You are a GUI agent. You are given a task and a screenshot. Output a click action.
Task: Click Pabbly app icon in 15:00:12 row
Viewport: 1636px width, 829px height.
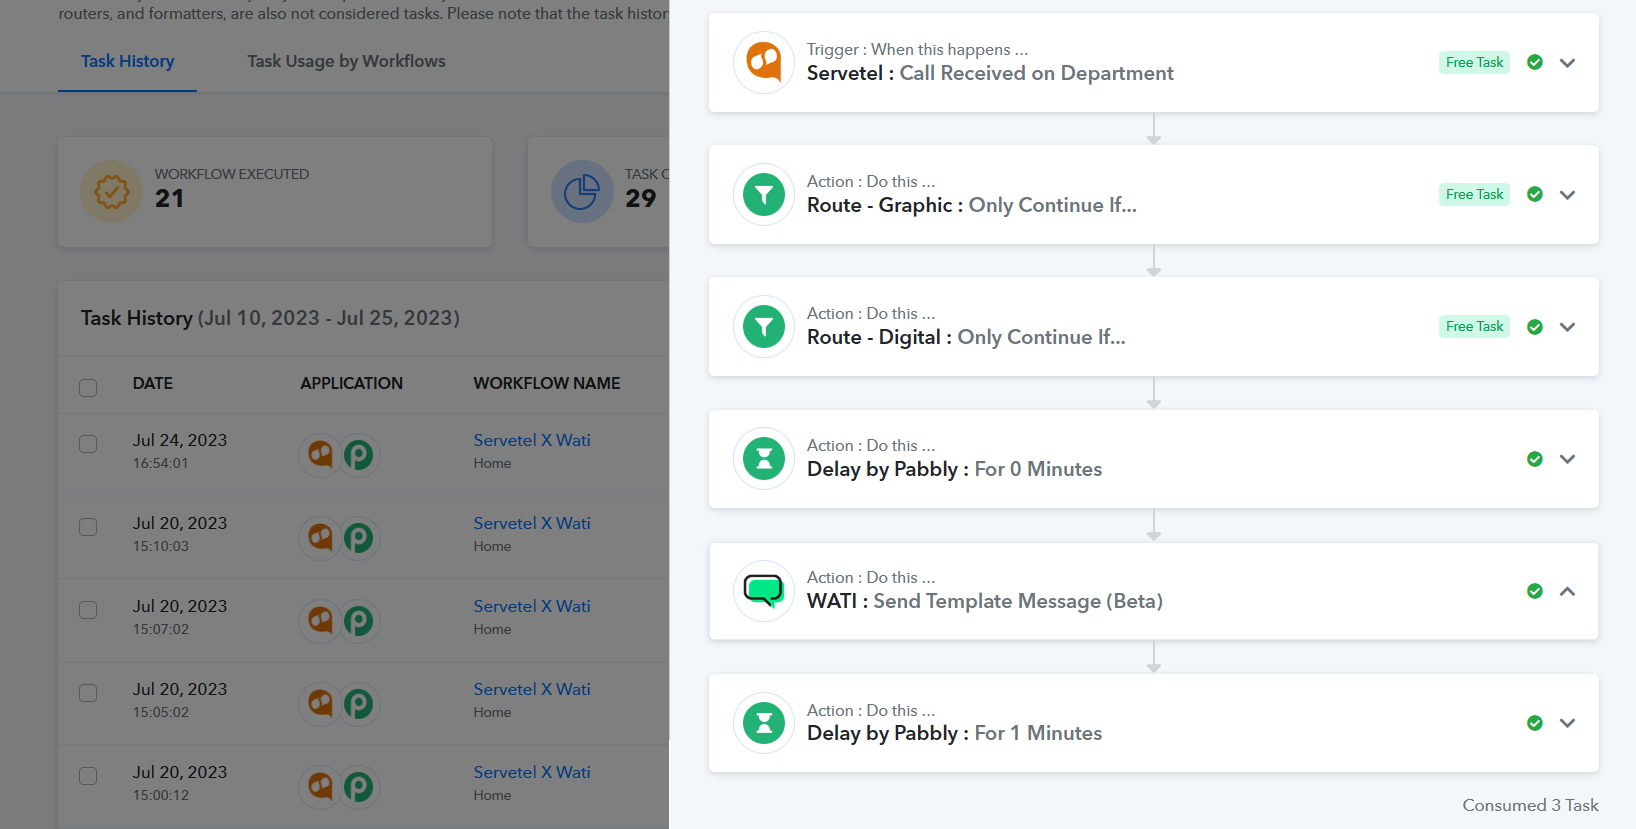pos(358,787)
